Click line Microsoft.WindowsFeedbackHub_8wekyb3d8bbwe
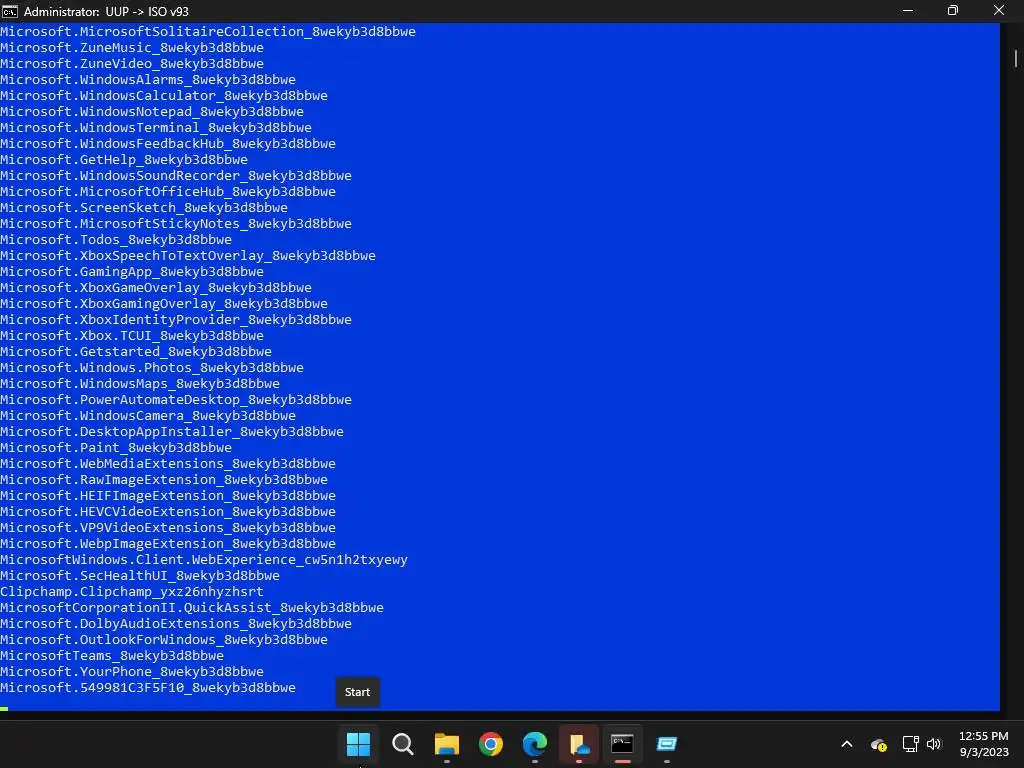Image resolution: width=1024 pixels, height=768 pixels. (x=168, y=144)
